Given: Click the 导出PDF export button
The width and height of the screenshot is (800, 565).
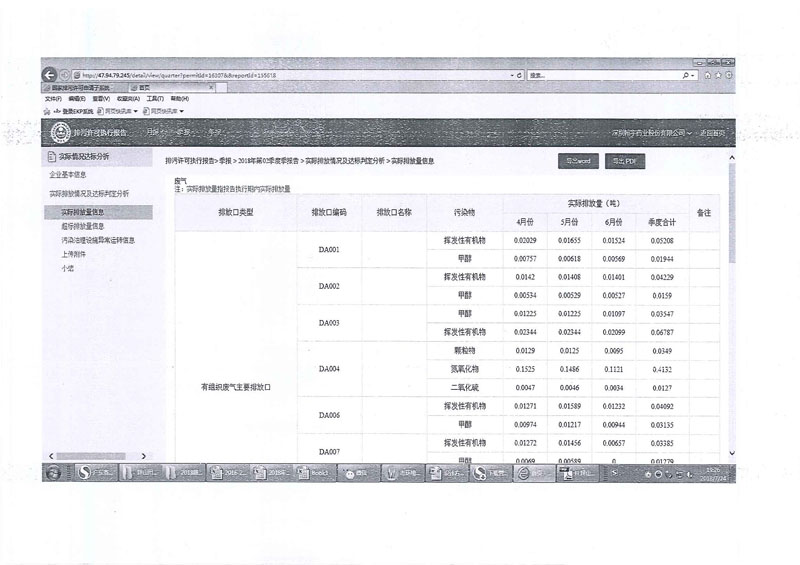Looking at the screenshot, I should [630, 160].
